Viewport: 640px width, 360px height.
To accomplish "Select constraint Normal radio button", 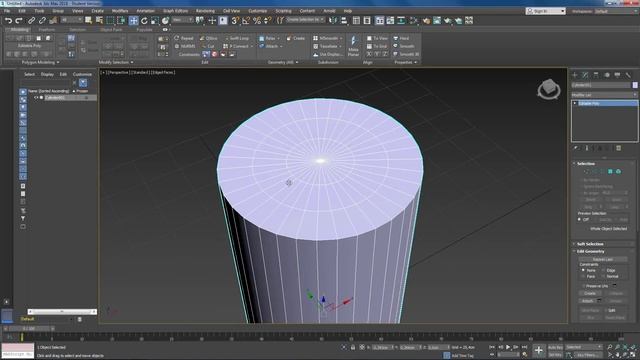I will 603,276.
